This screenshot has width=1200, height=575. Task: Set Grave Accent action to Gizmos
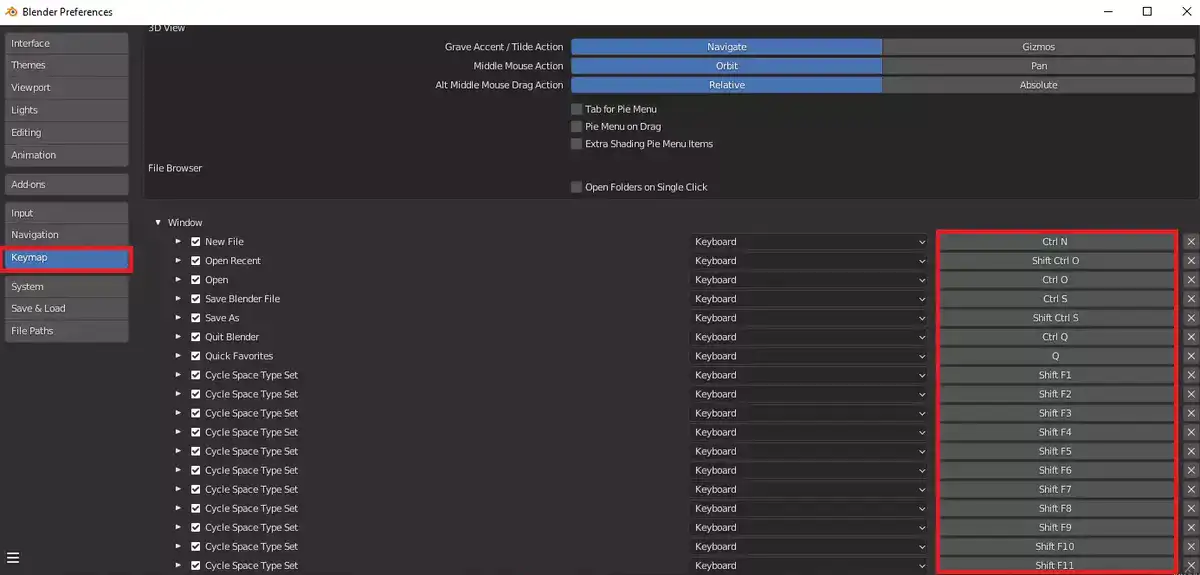point(1038,47)
